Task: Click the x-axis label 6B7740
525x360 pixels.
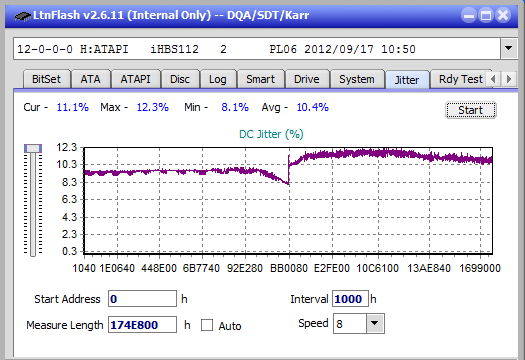Action: [x=201, y=268]
